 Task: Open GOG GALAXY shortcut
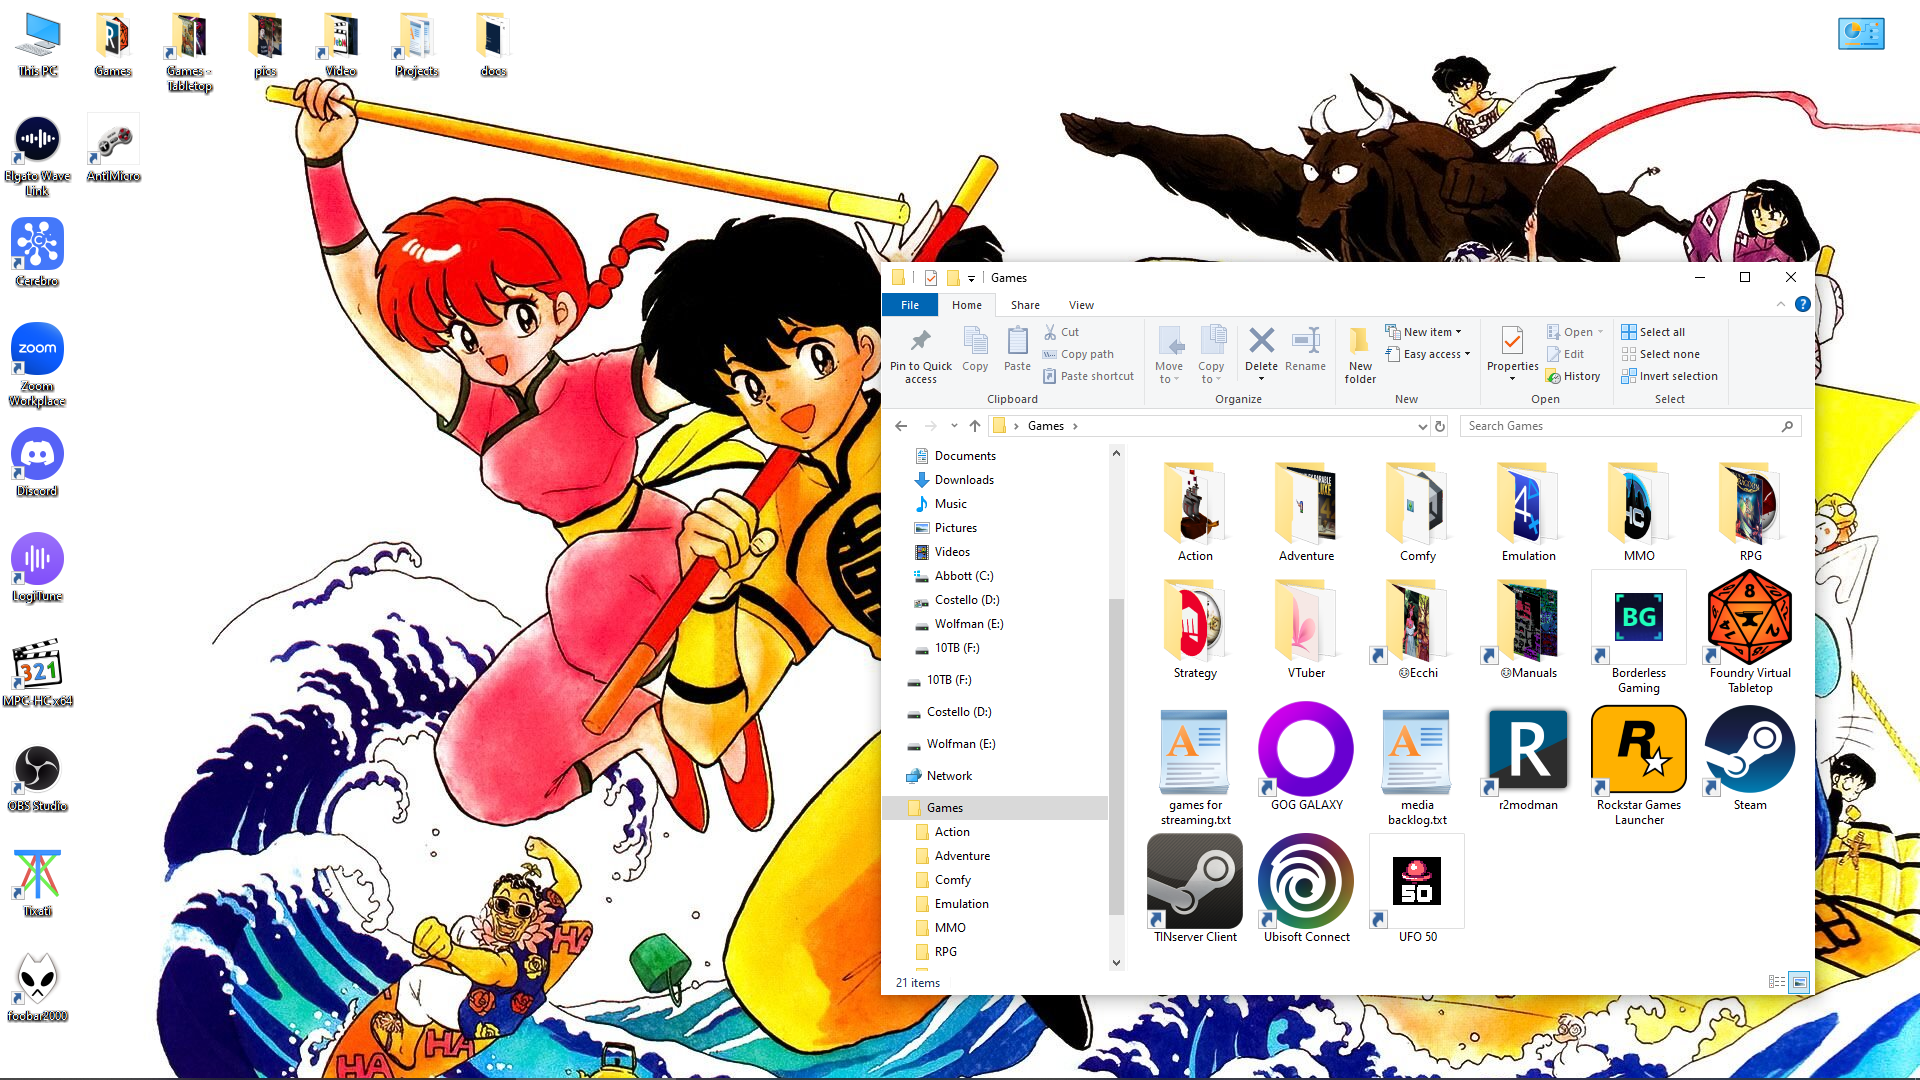1306,758
